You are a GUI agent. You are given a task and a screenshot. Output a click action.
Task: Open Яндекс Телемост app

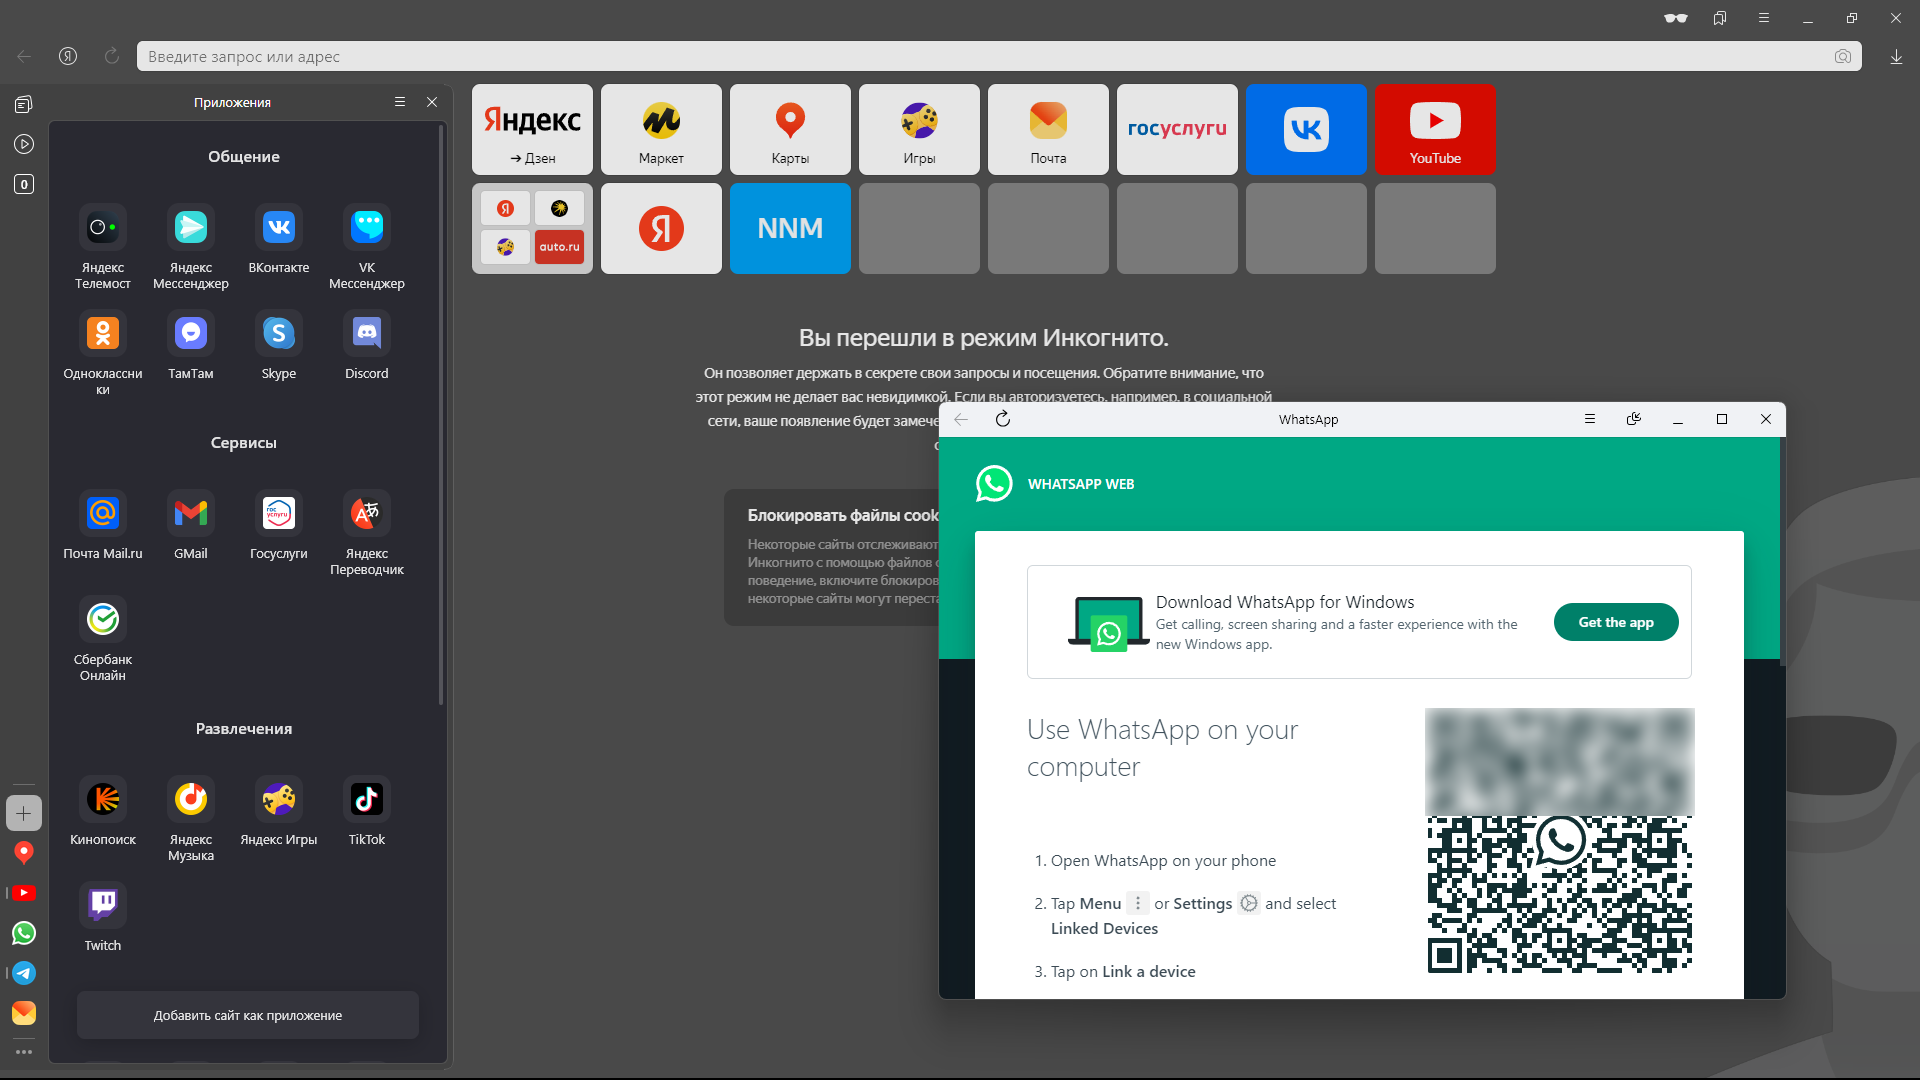103,246
